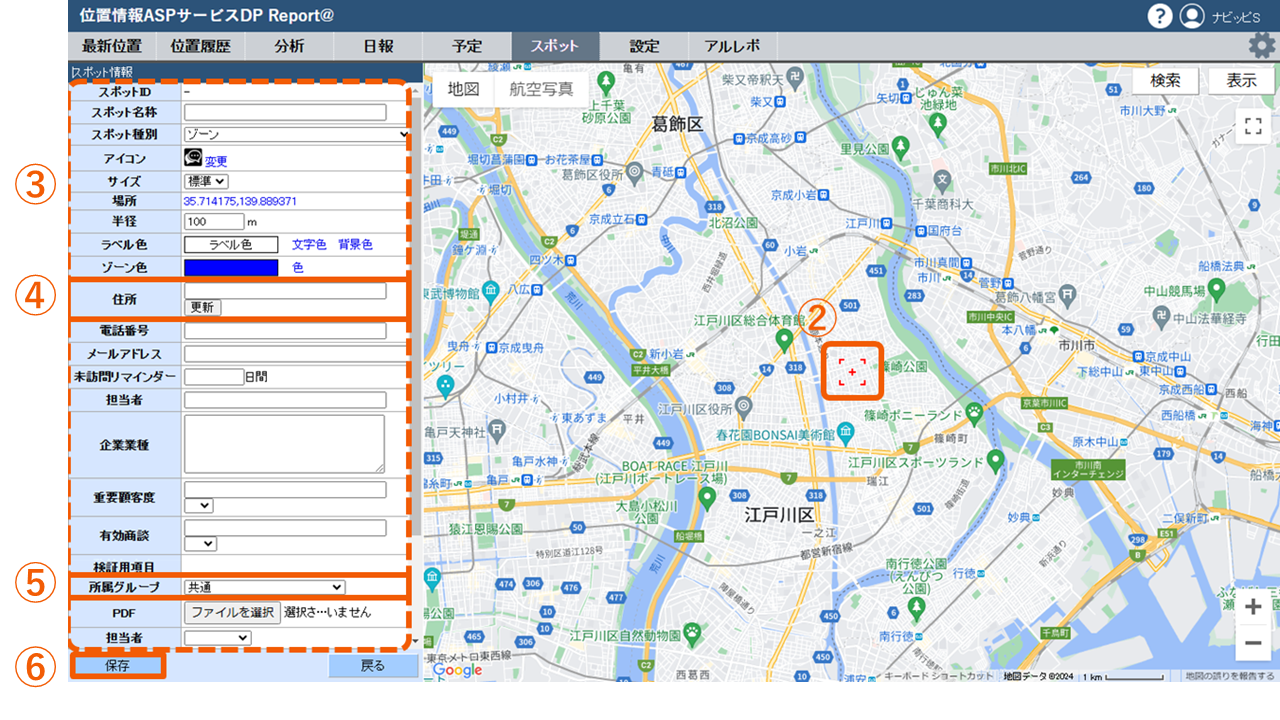Click the blue ゾーン色 swatch
The height and width of the screenshot is (720, 1280).
(231, 268)
